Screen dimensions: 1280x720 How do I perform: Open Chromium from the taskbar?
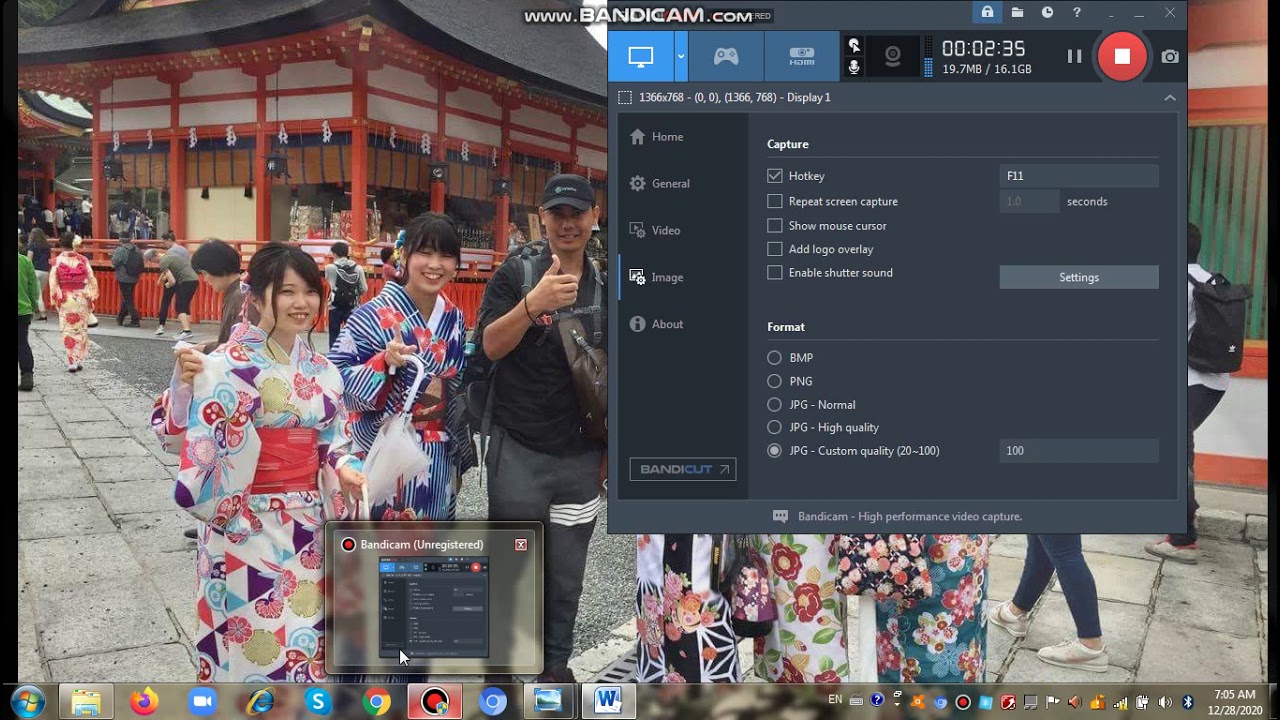(492, 702)
